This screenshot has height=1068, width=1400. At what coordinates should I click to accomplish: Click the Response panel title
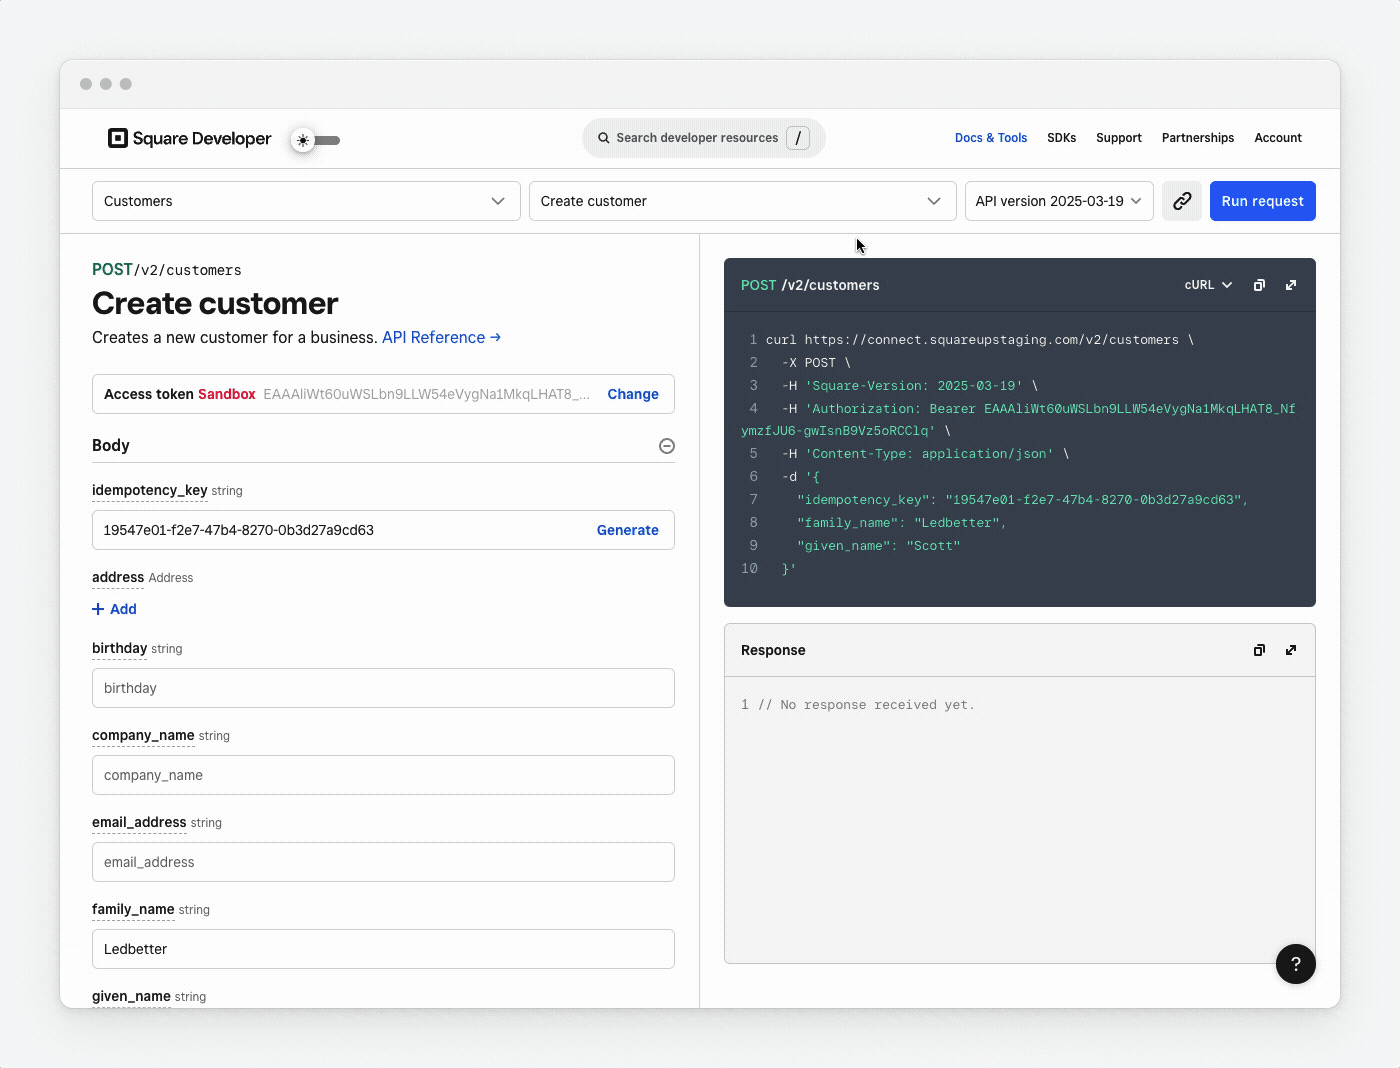[x=773, y=650]
